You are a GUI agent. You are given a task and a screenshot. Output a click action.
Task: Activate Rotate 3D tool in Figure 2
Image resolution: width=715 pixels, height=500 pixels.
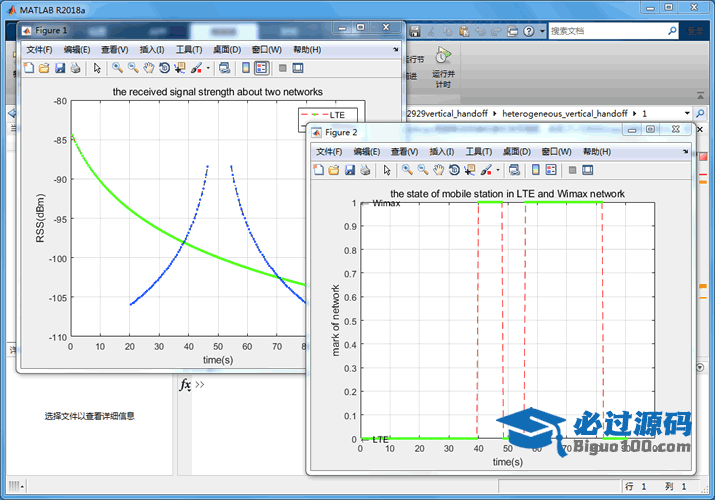tap(454, 170)
